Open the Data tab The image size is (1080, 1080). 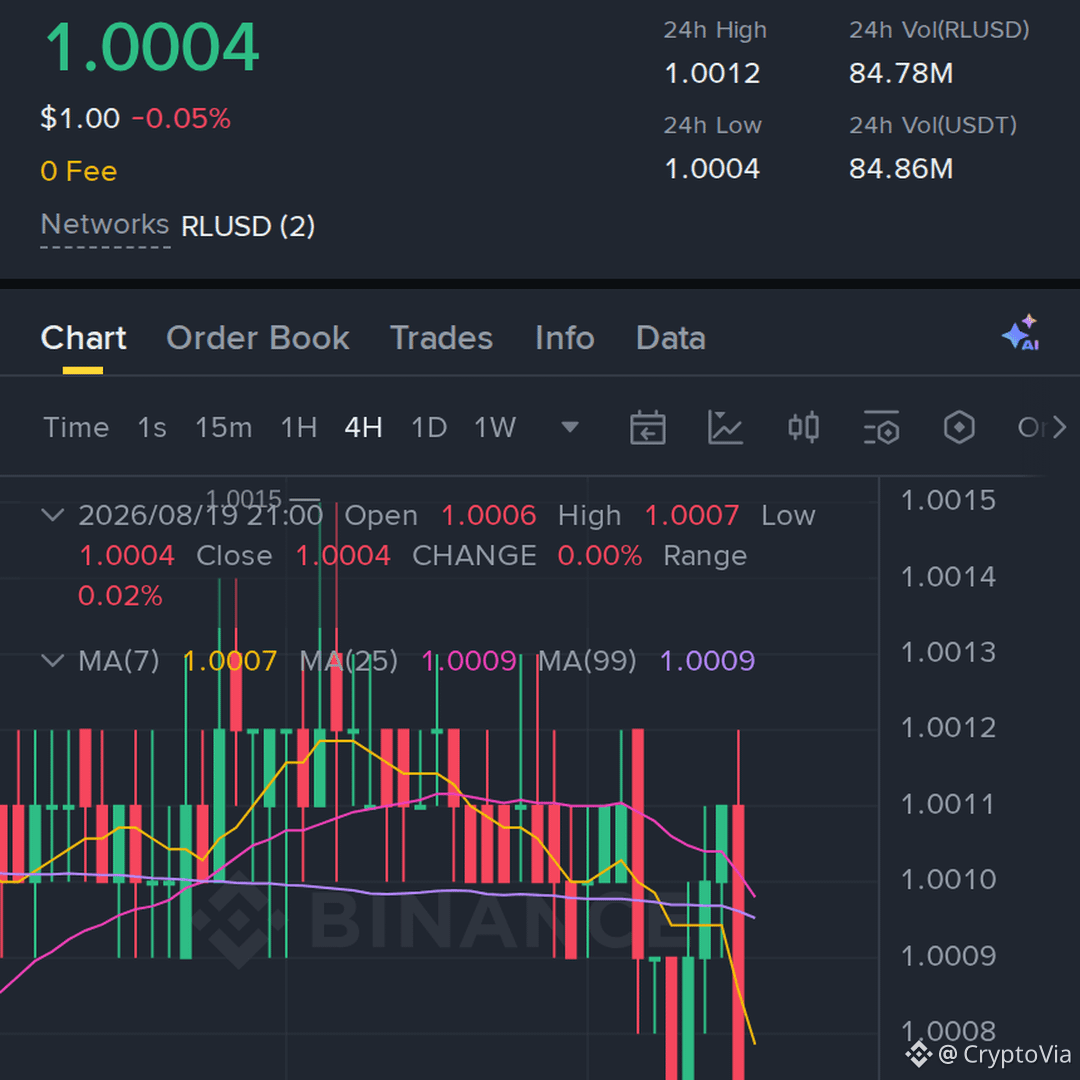point(671,338)
